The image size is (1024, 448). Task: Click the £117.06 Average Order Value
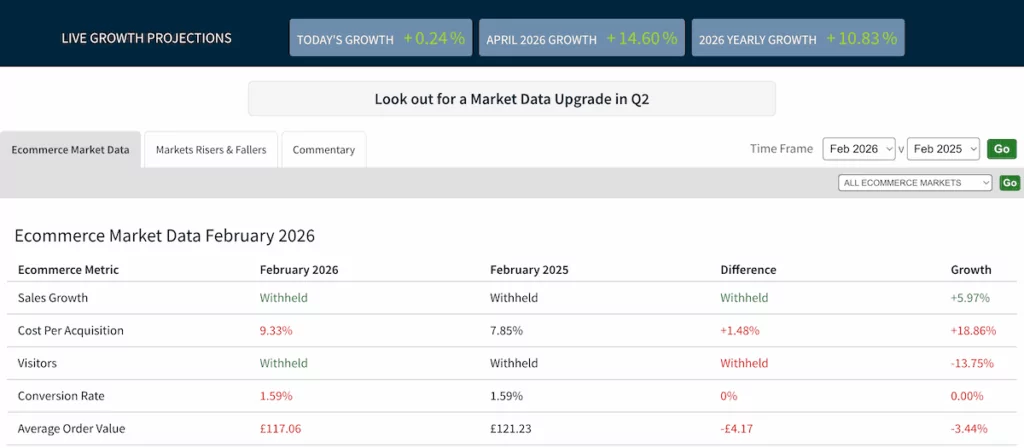[281, 429]
